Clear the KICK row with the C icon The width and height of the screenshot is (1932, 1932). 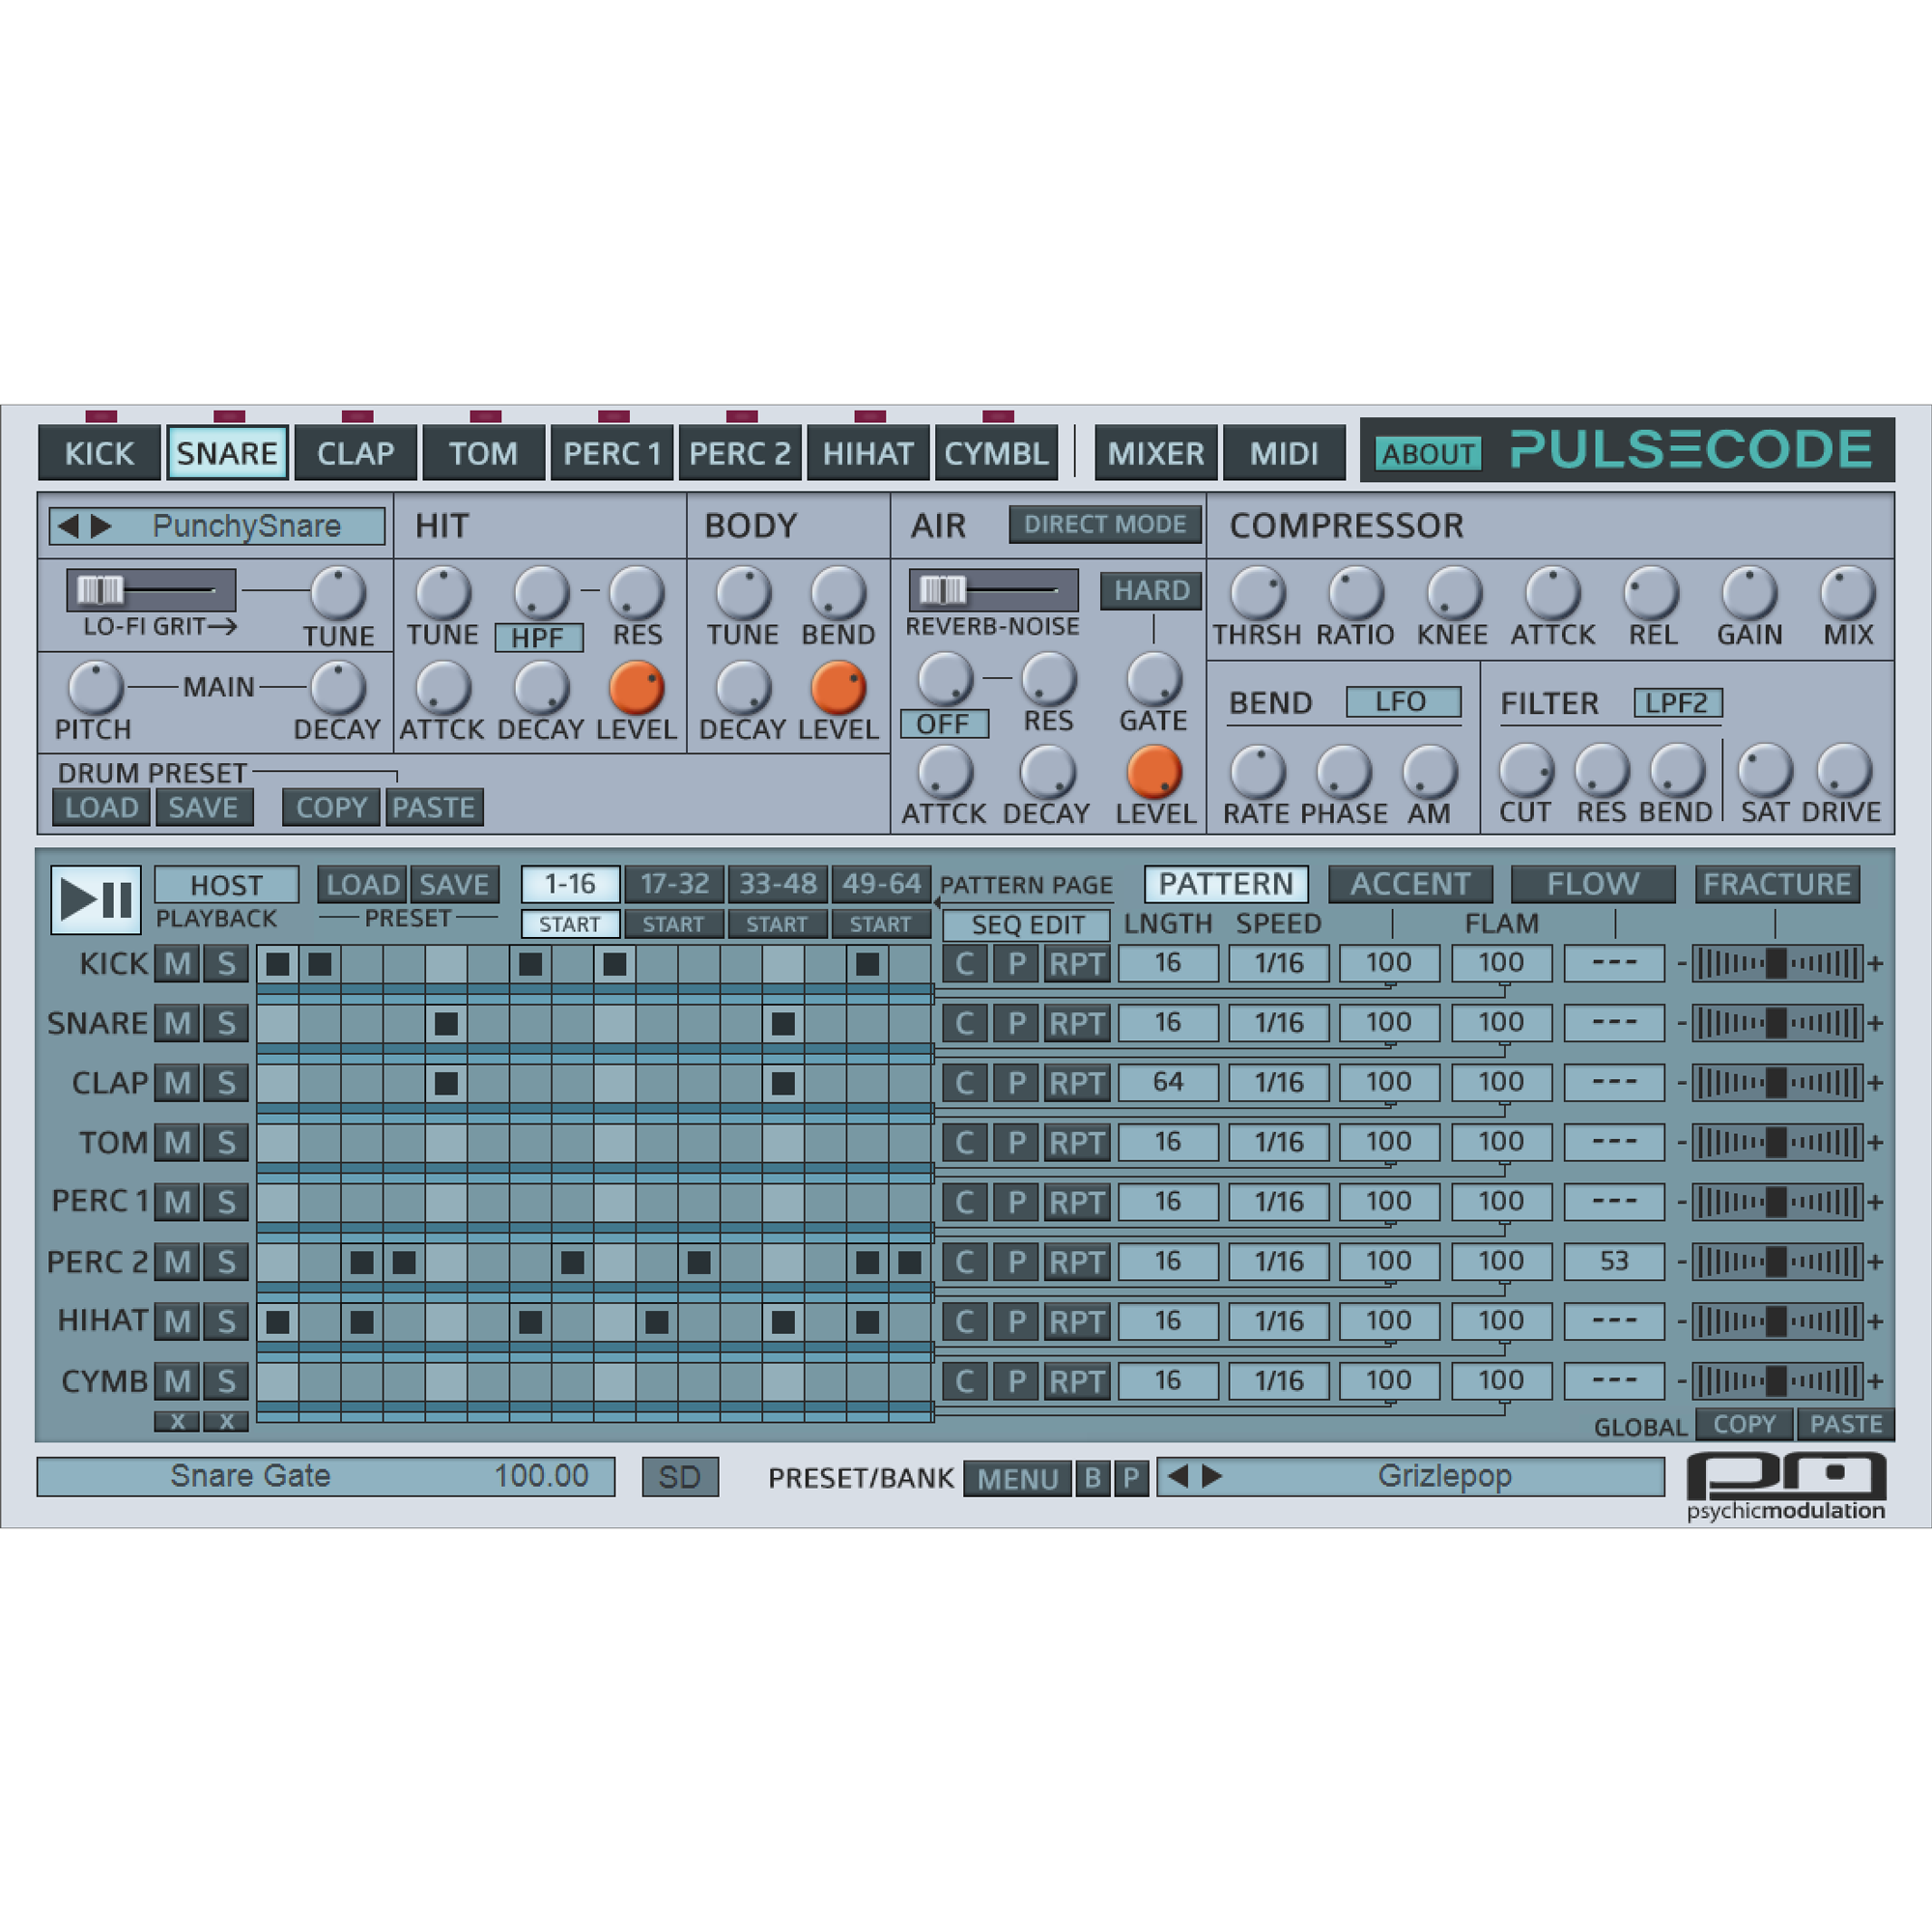tap(966, 963)
